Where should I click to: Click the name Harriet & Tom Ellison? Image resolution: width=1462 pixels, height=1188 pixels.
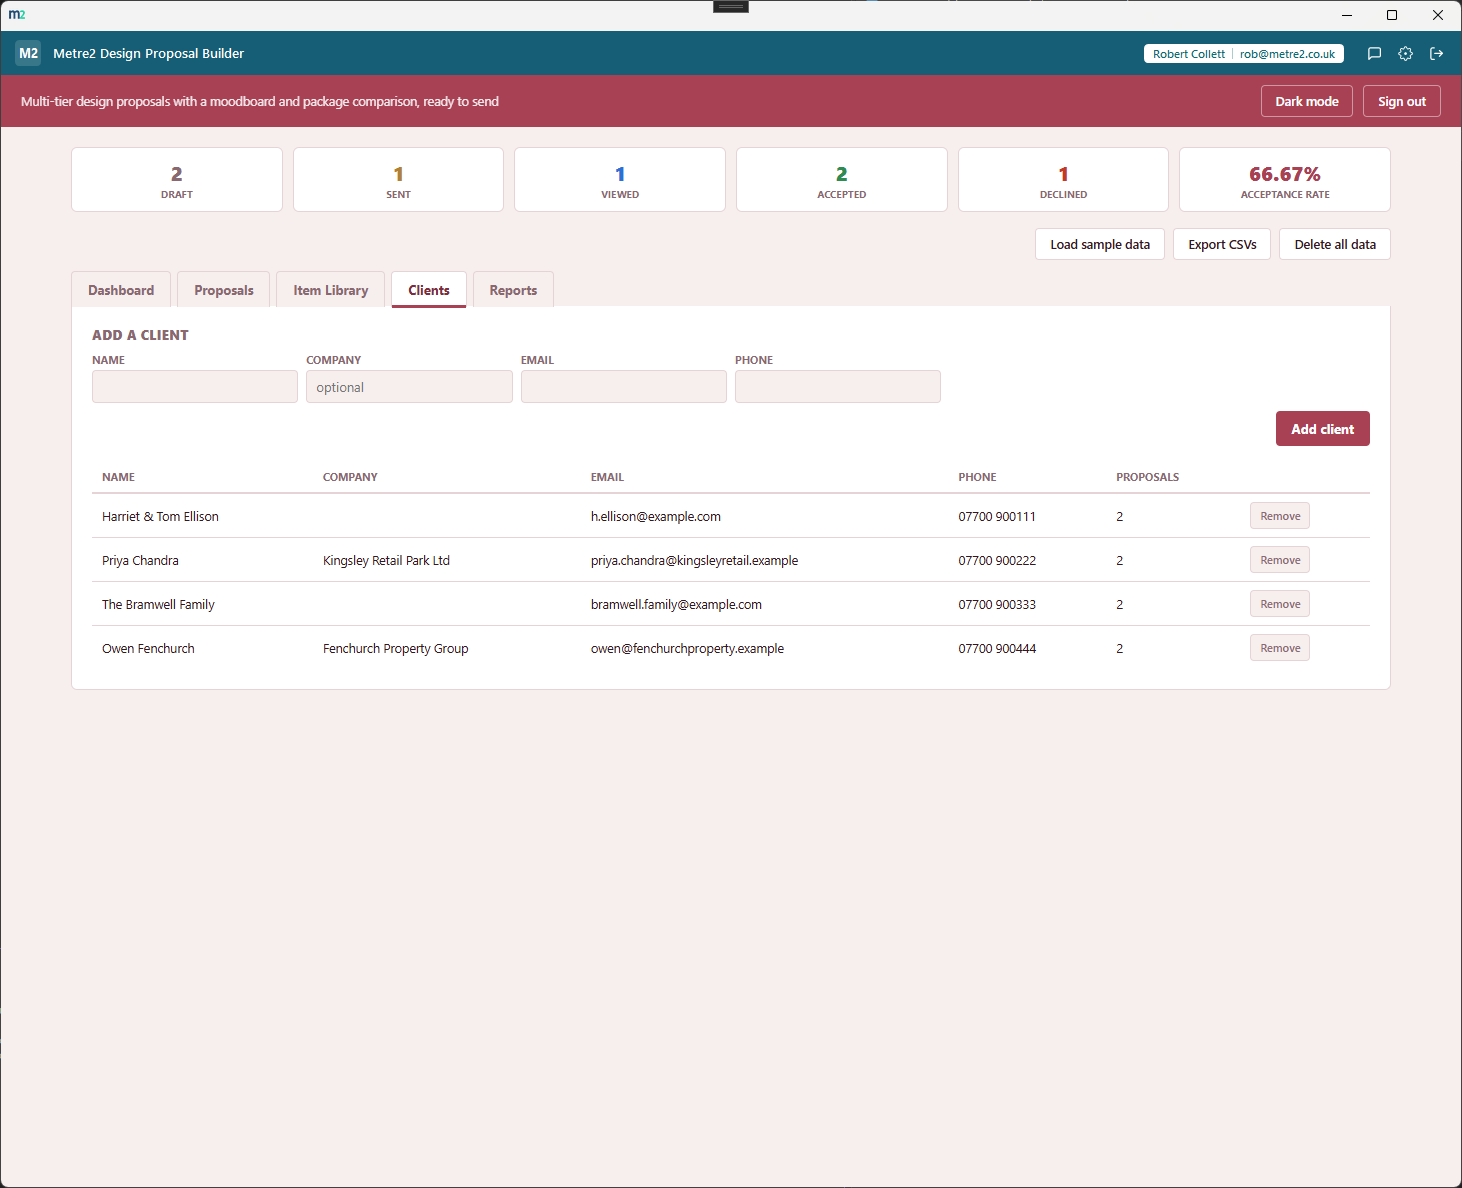[x=160, y=517]
